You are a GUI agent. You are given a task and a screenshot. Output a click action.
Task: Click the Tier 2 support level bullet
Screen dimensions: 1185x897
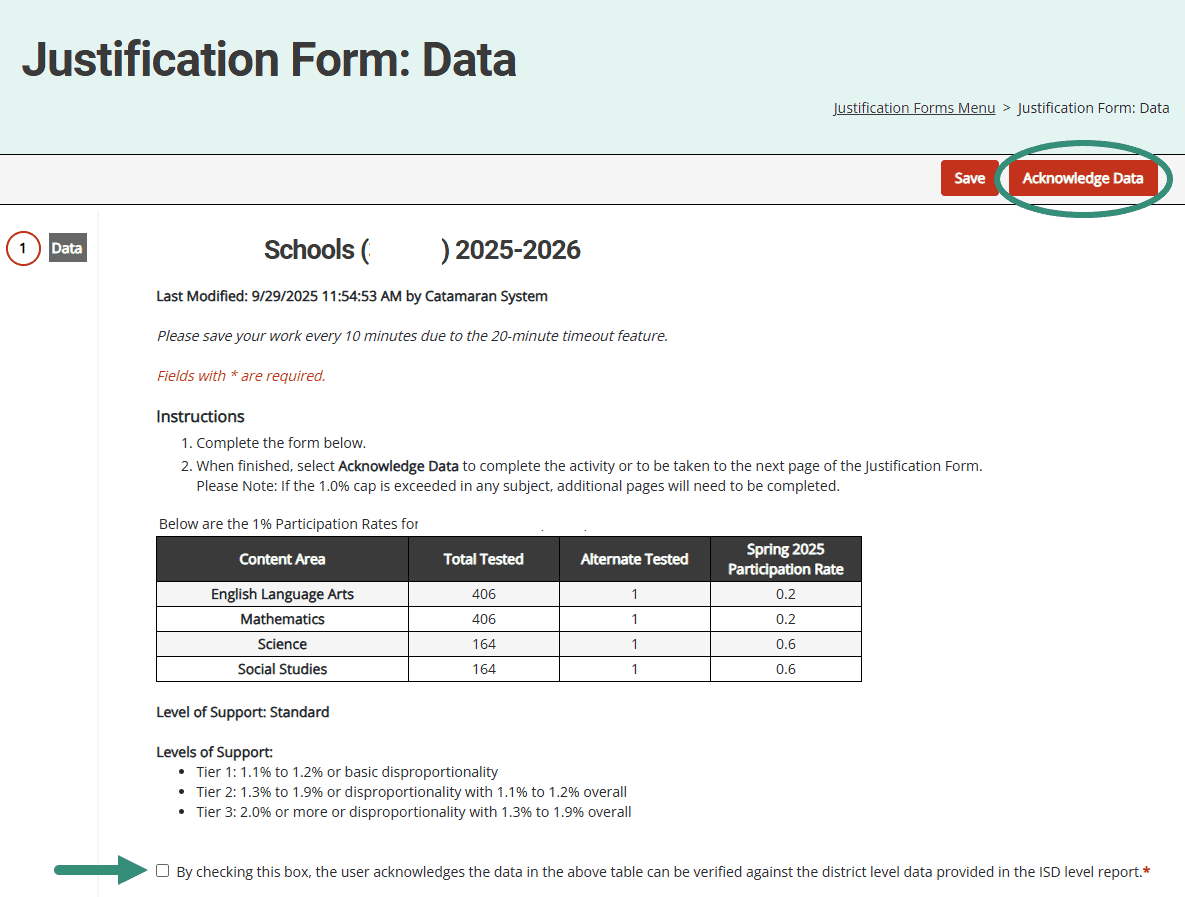411,792
